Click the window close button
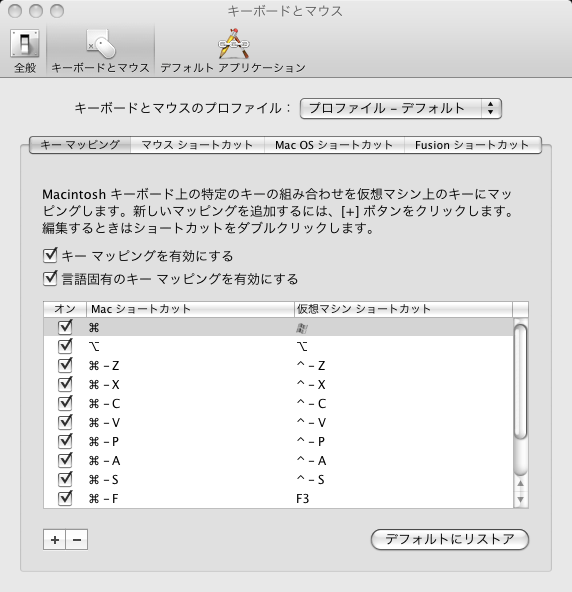Viewport: 572px width, 592px height. point(15,11)
